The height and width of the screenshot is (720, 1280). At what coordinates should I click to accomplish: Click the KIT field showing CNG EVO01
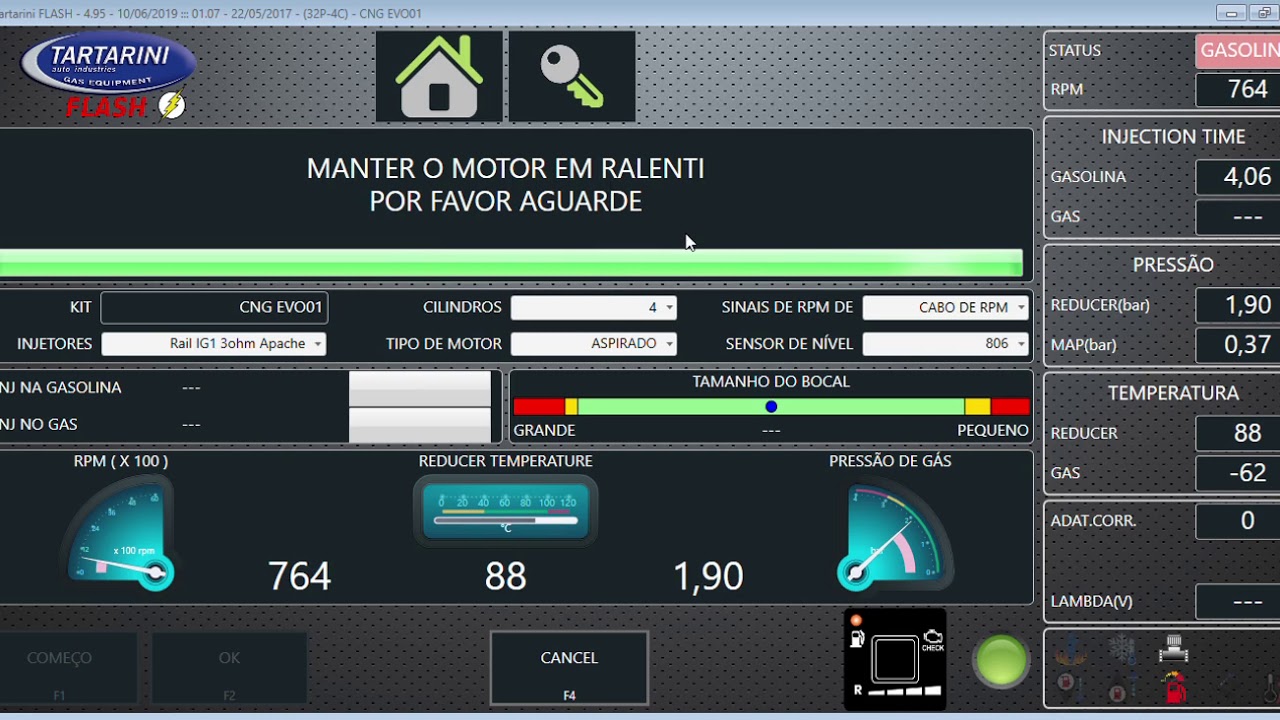click(x=214, y=308)
